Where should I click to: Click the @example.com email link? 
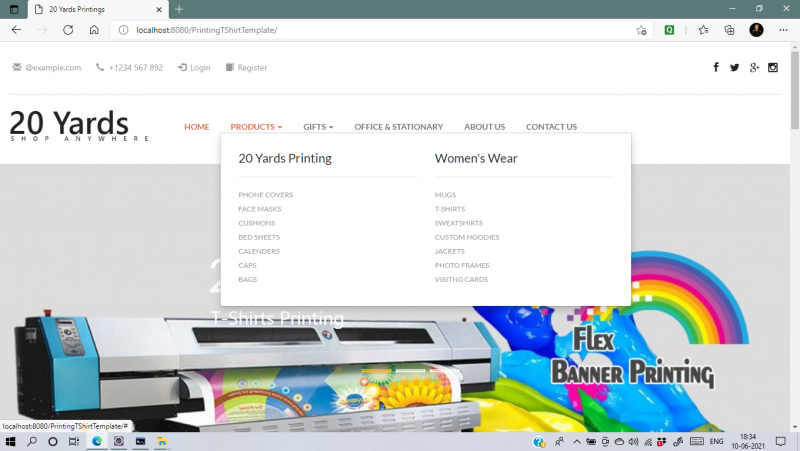click(x=53, y=67)
